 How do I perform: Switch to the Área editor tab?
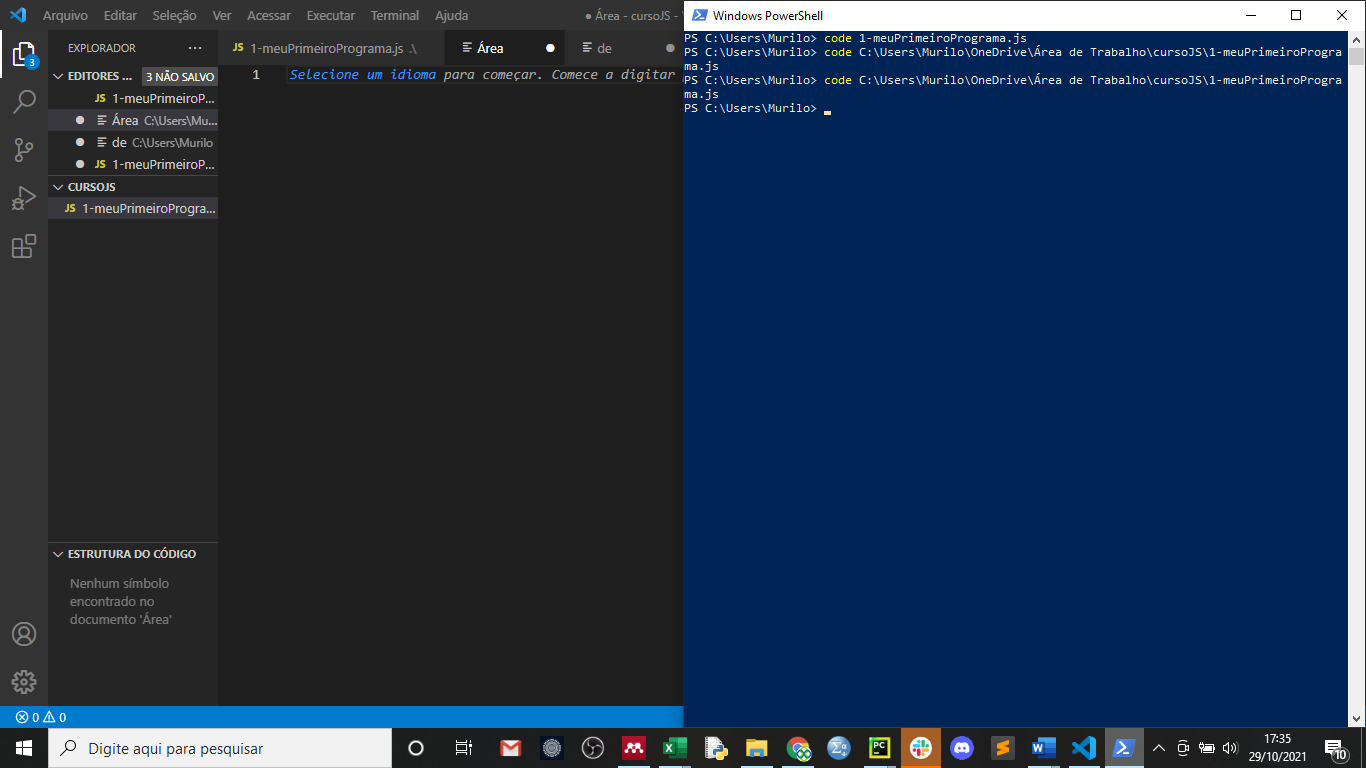point(504,48)
